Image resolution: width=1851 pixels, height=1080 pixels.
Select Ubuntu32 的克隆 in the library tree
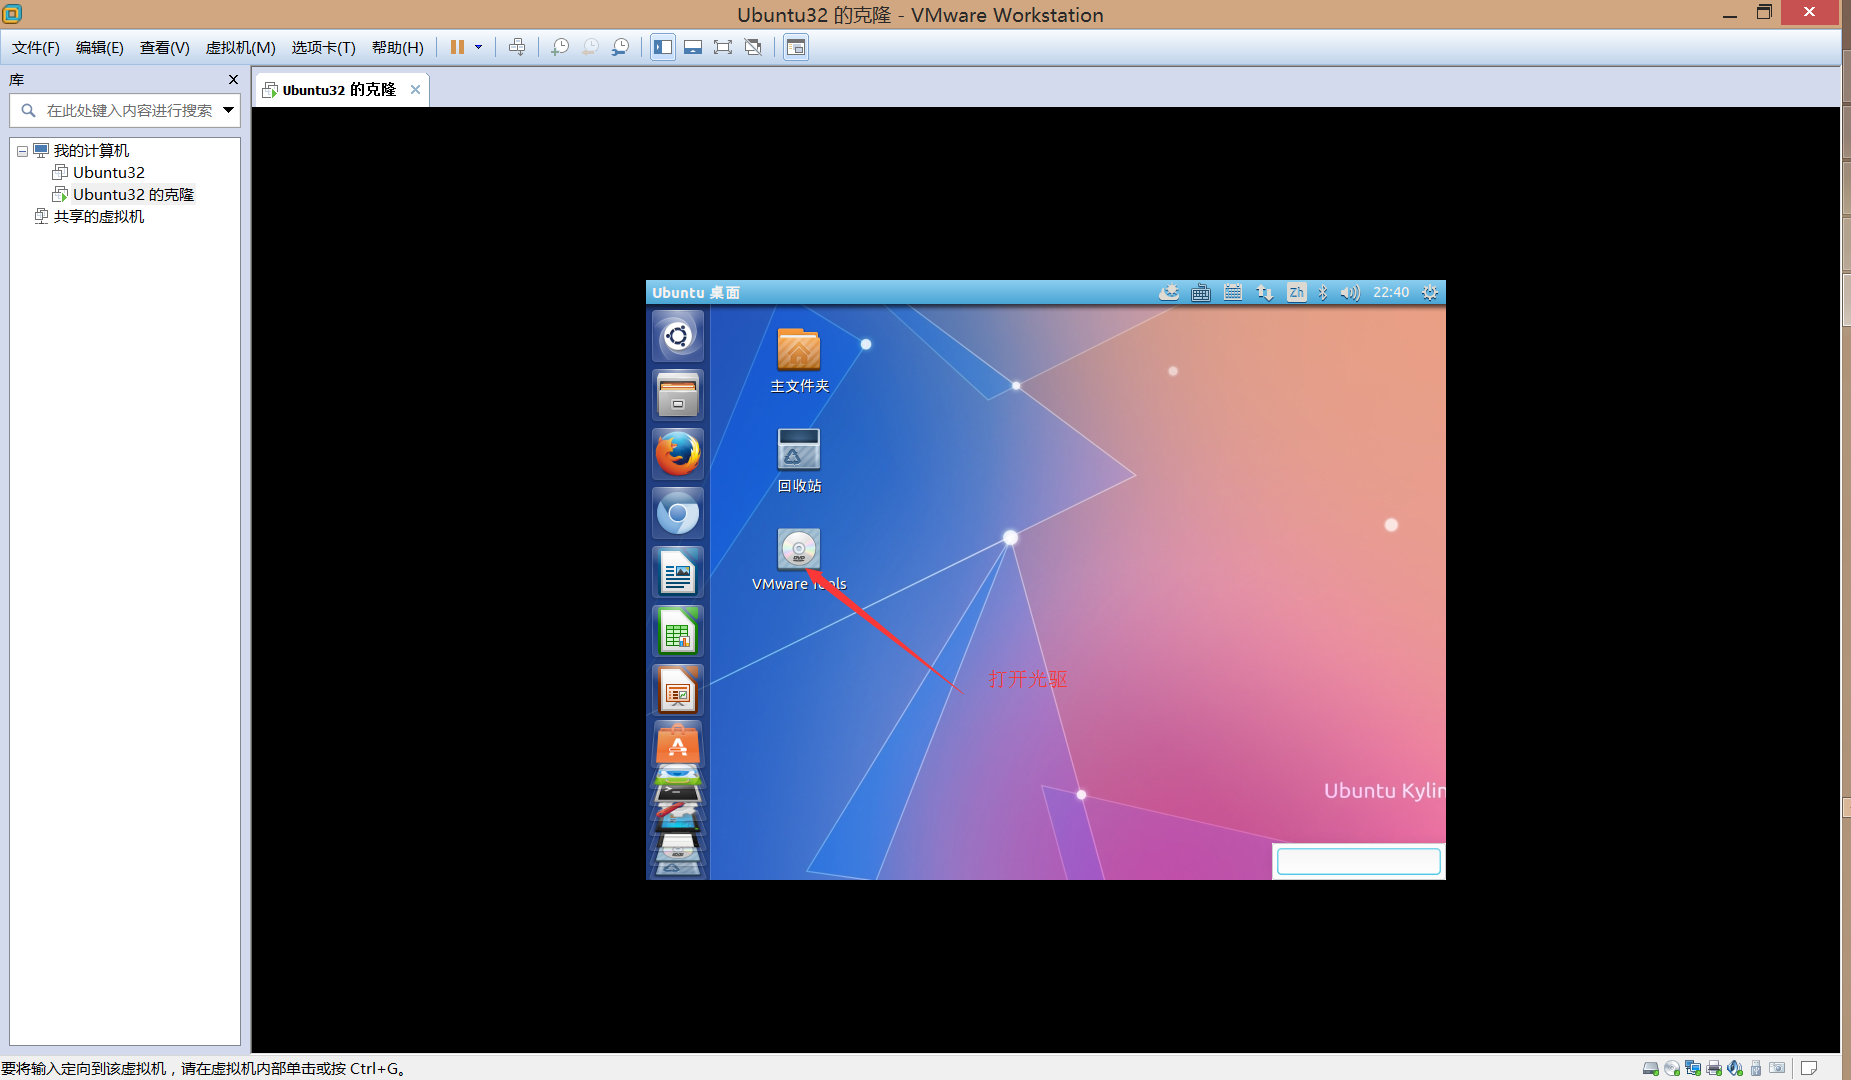tap(133, 194)
